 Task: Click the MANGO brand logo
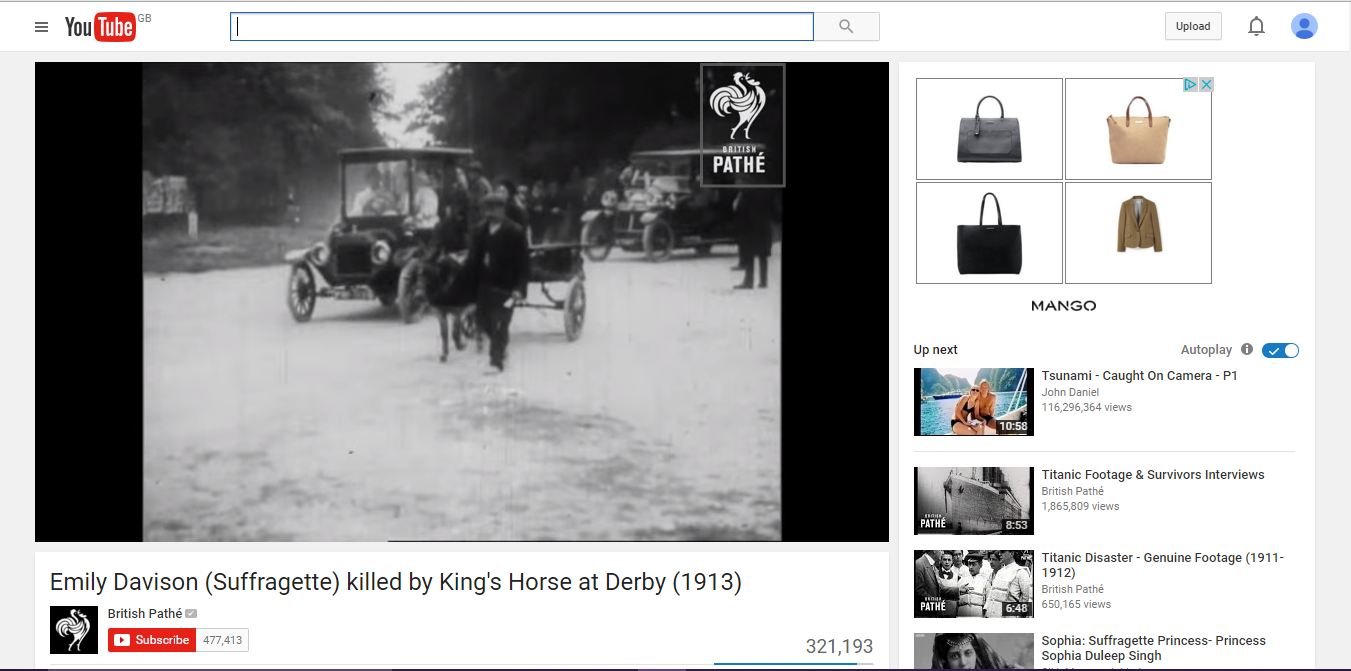[1064, 306]
